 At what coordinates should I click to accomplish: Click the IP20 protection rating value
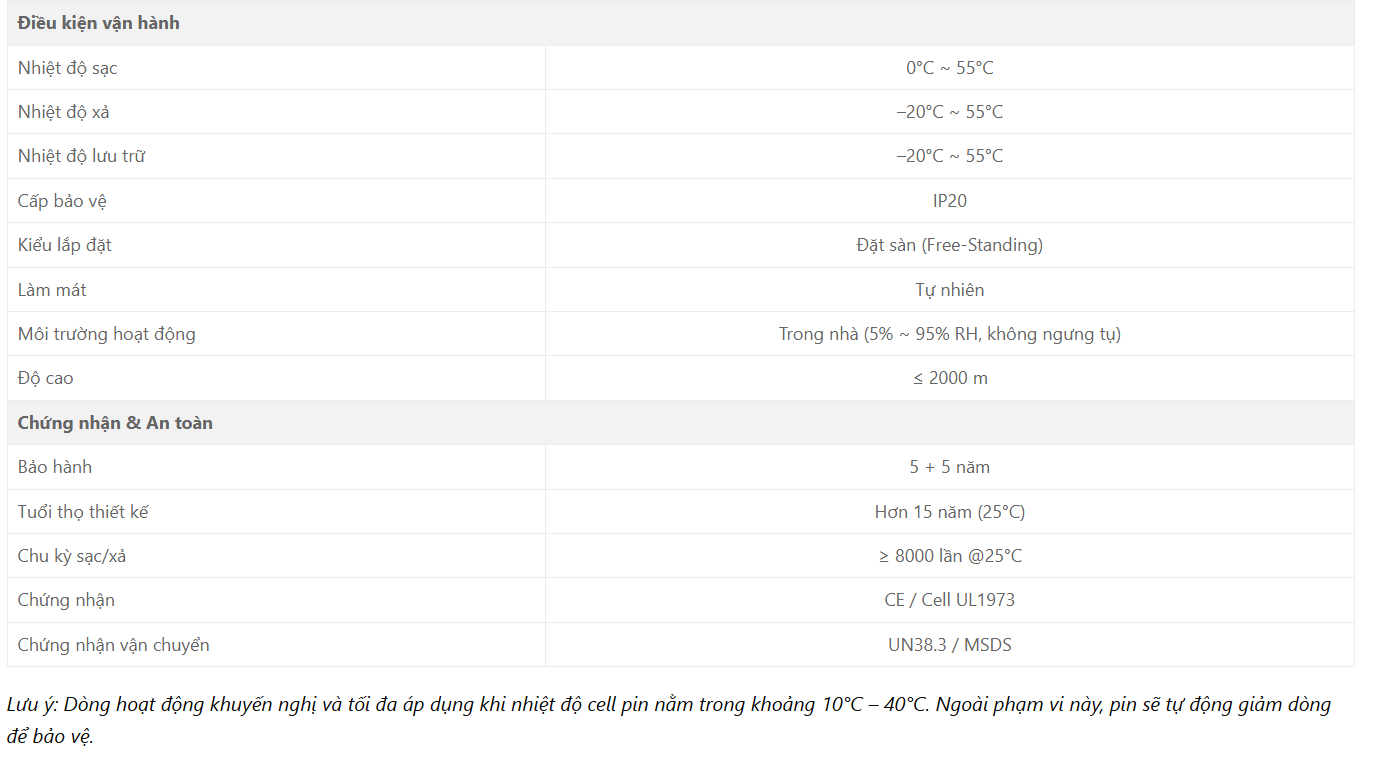[x=949, y=201]
